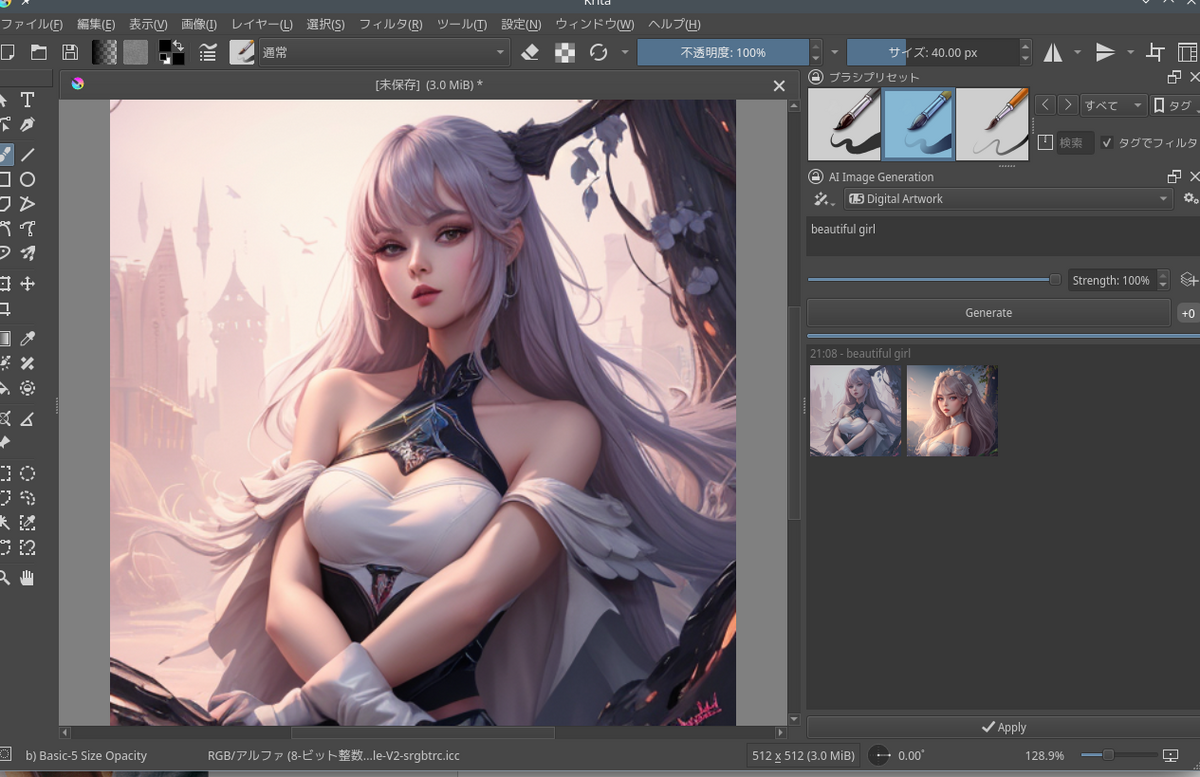Expand options arrow after brush reload
Viewport: 1200px width, 777px height.
(625, 52)
